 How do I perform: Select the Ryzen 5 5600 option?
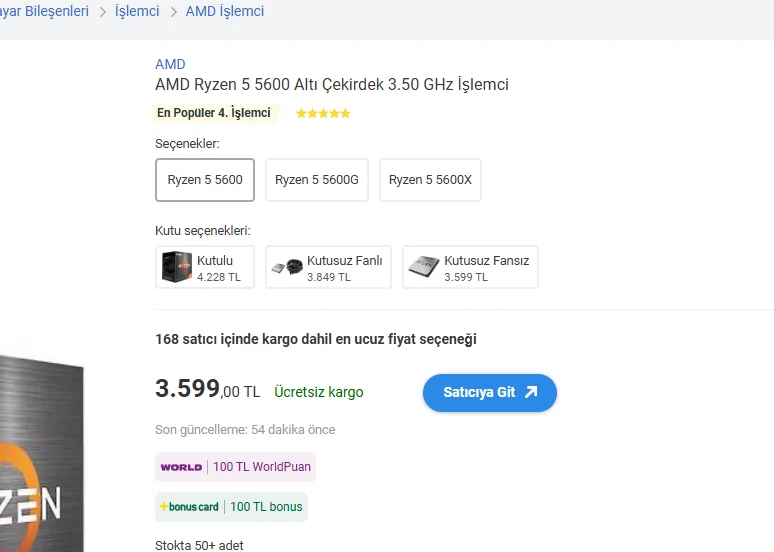[x=205, y=180]
